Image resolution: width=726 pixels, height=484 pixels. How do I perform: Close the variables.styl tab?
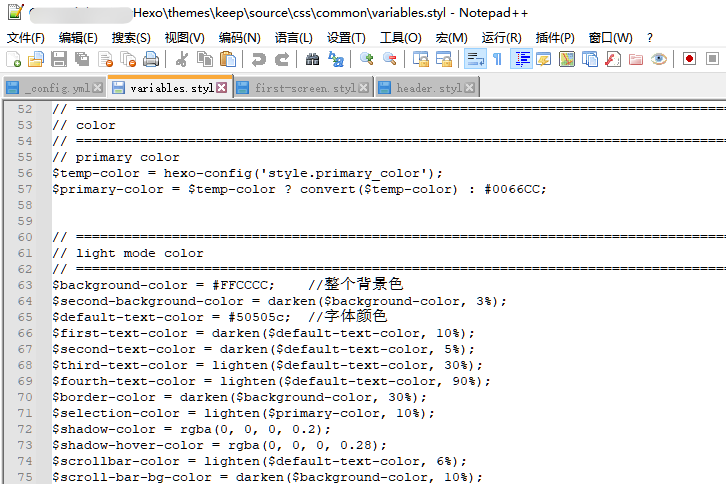point(222,88)
